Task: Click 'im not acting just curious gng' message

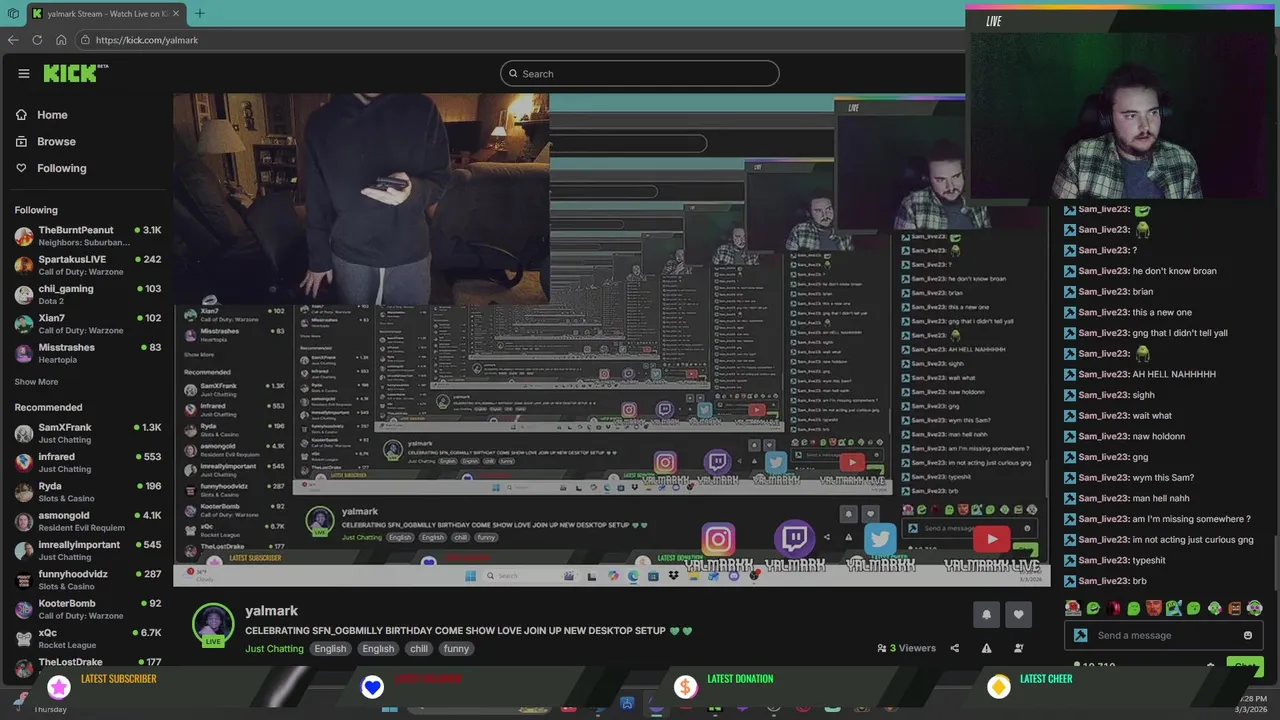Action: [x=1193, y=540]
